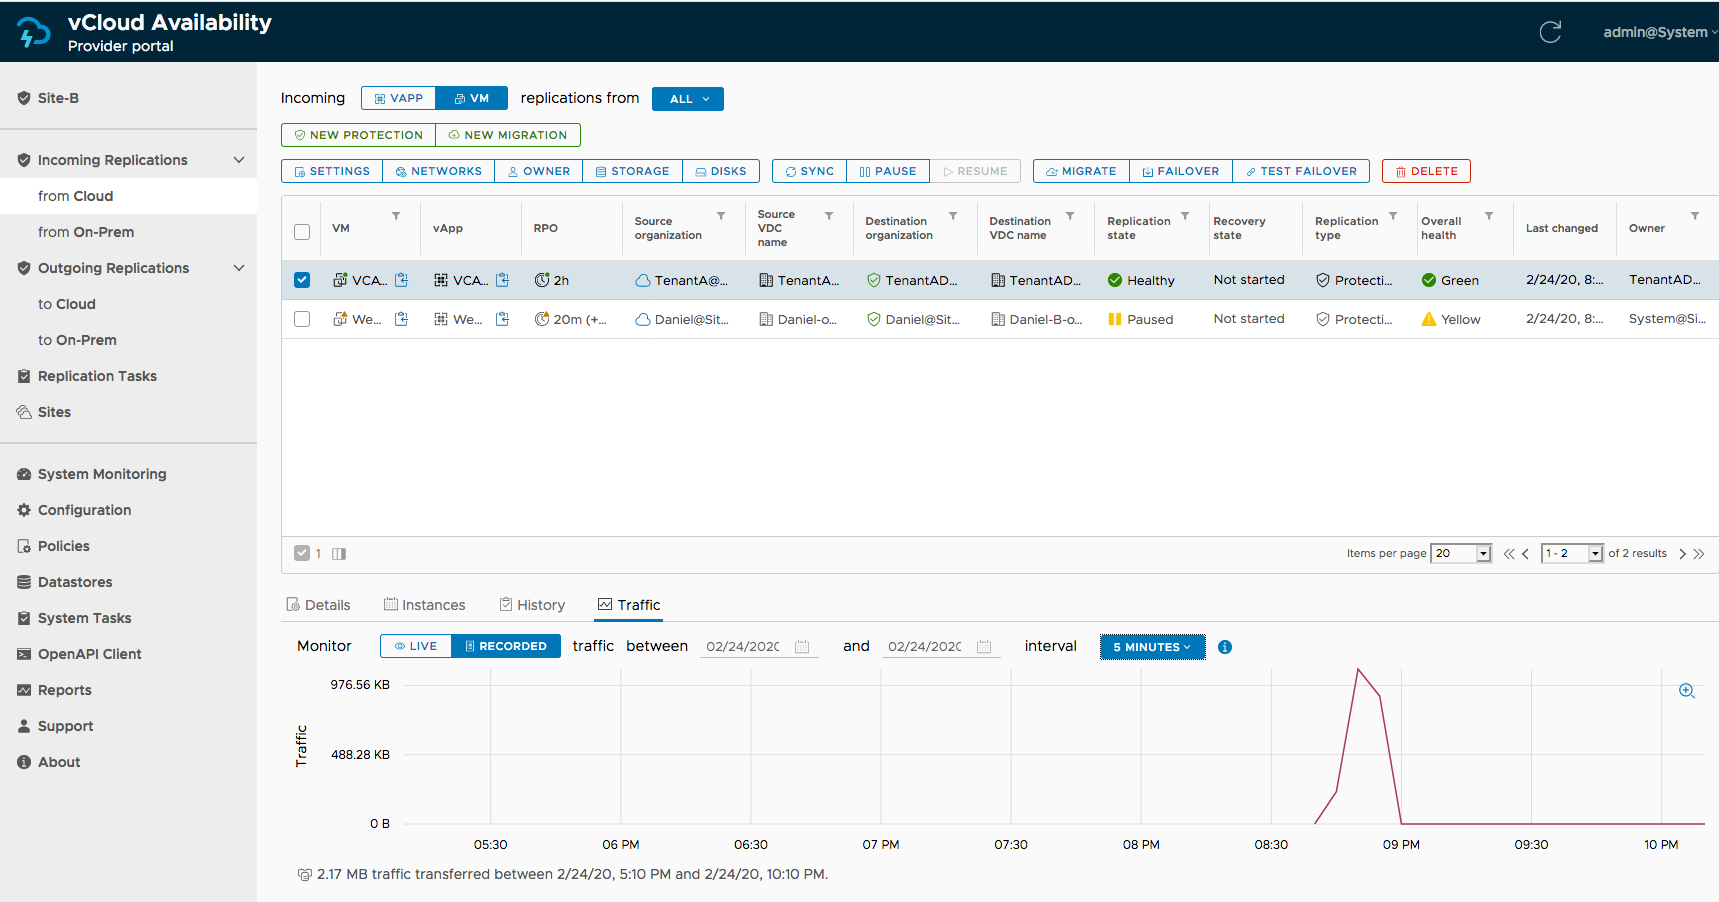Screen dimensions: 1719x902
Task: Collapse the Incoming Replications section
Action: [239, 160]
